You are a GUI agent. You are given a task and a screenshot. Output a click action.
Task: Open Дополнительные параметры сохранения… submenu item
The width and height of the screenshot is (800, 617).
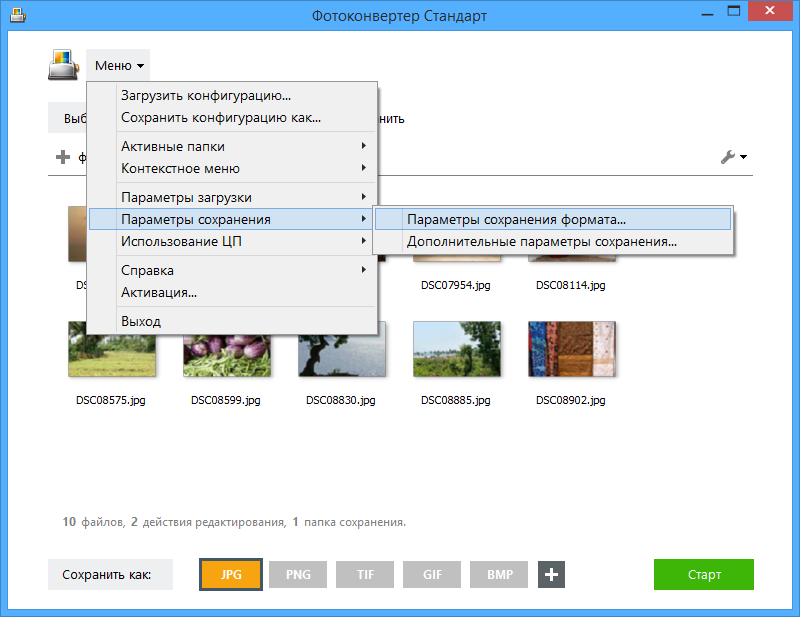[553, 241]
